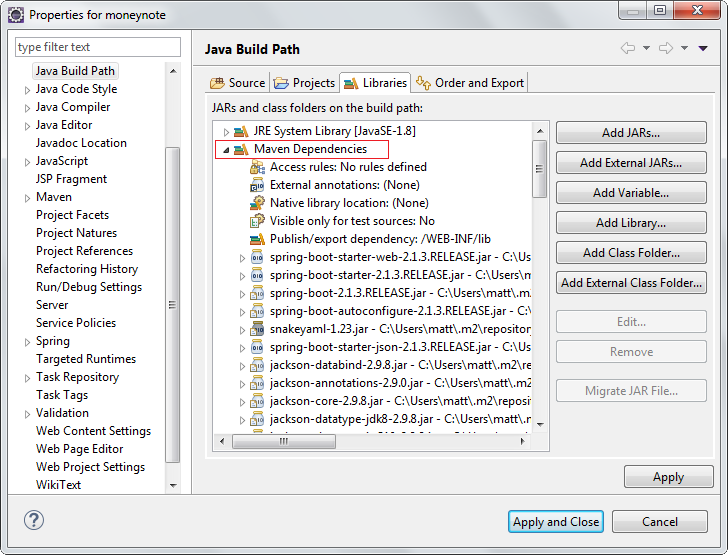Image resolution: width=728 pixels, height=555 pixels.
Task: Click the type filter text field
Action: tap(98, 47)
